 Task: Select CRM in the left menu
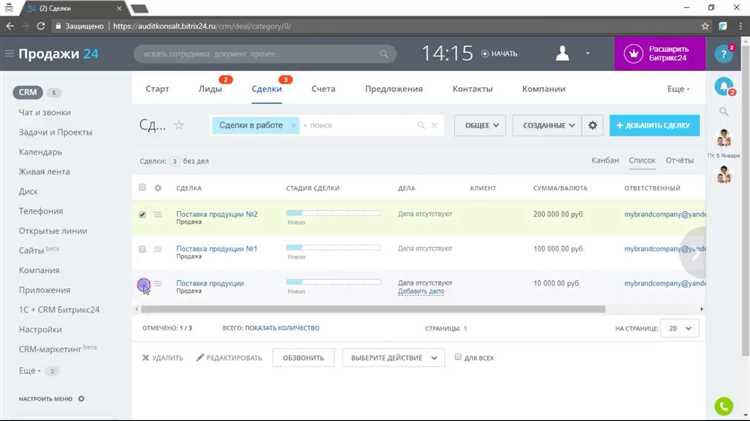point(28,92)
